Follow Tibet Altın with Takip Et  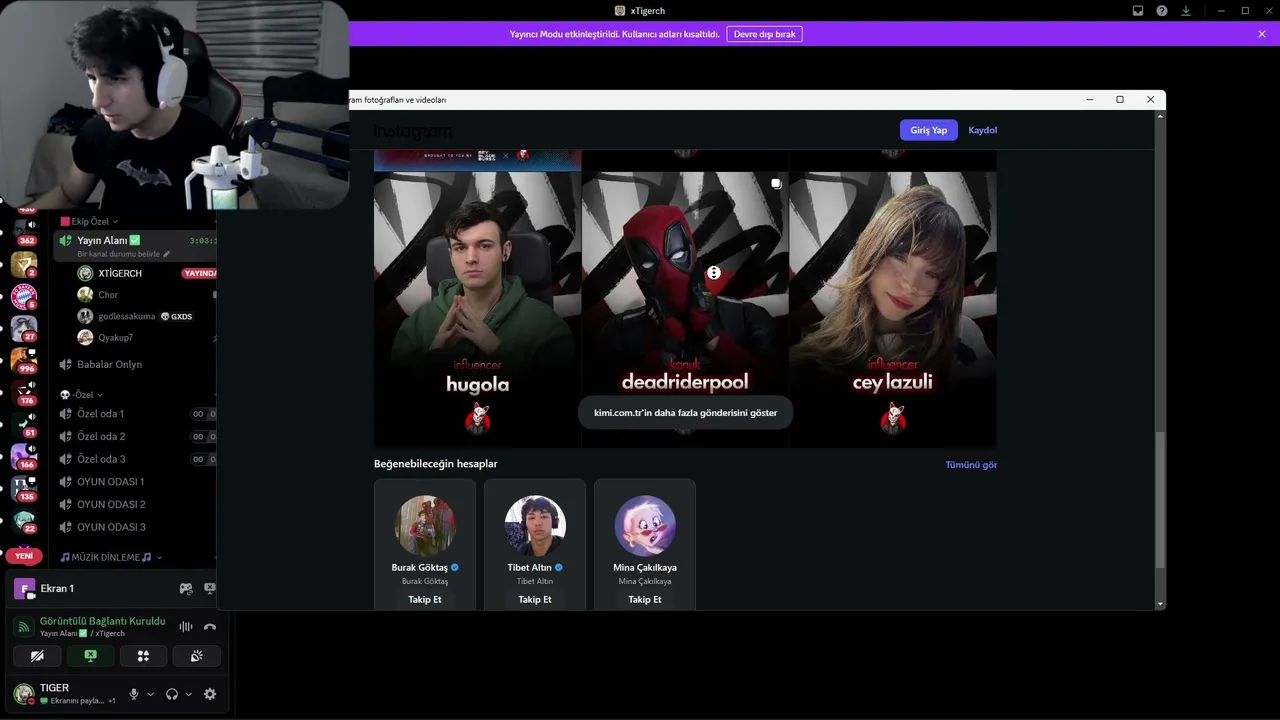[535, 599]
